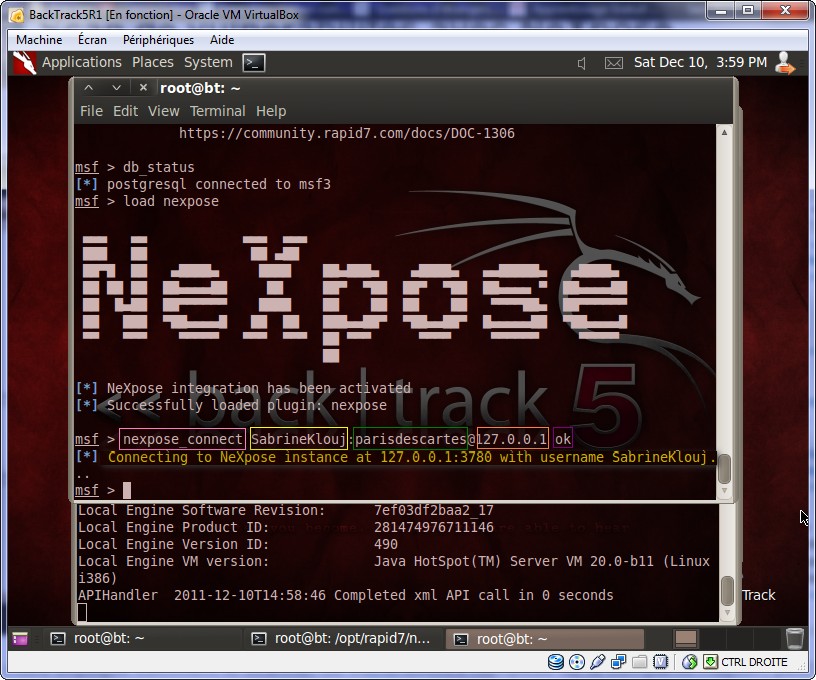Click the shared folders indicator icon
The width and height of the screenshot is (816, 680).
pyautogui.click(x=640, y=662)
